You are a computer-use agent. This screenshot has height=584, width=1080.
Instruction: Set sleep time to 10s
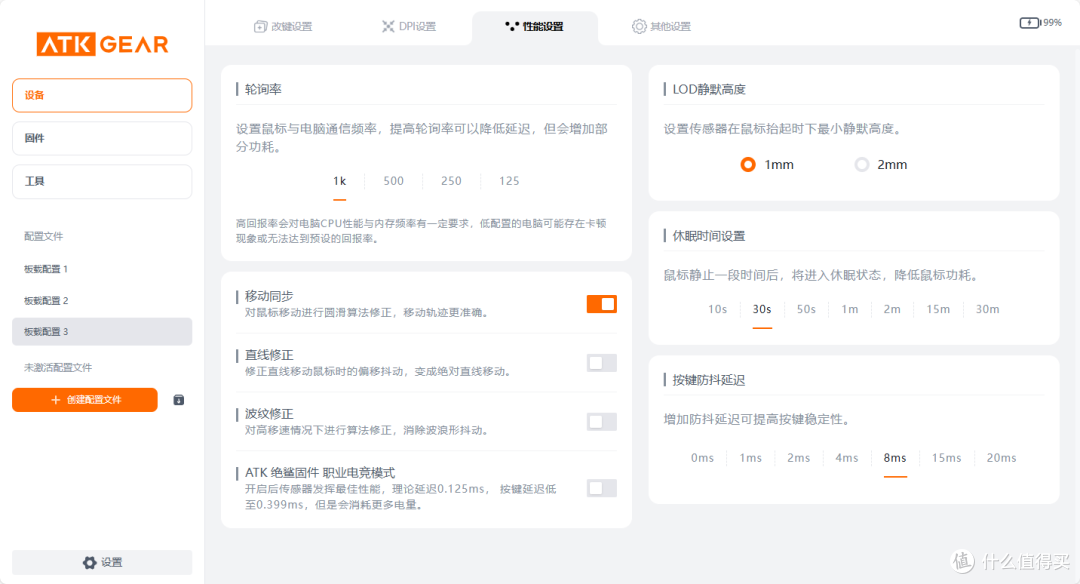718,309
